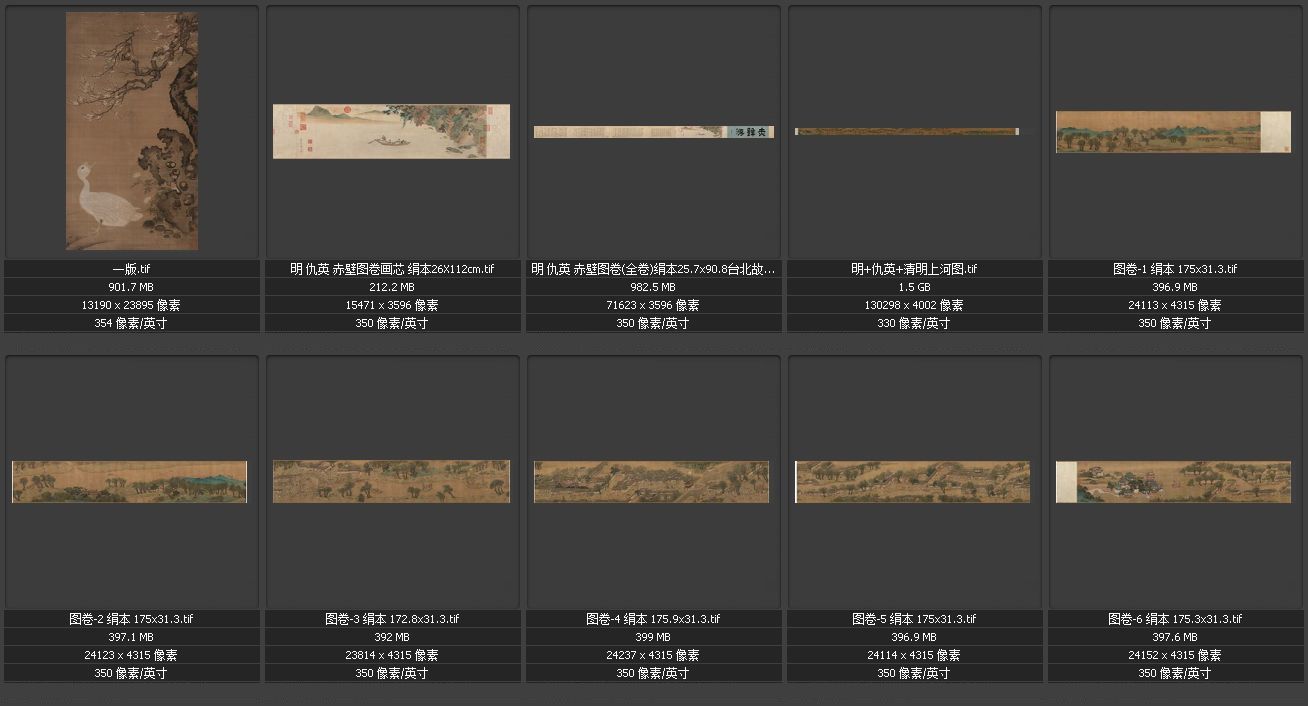Open the 赤壁图卷画芯 boat scroll thumbnail

click(391, 131)
